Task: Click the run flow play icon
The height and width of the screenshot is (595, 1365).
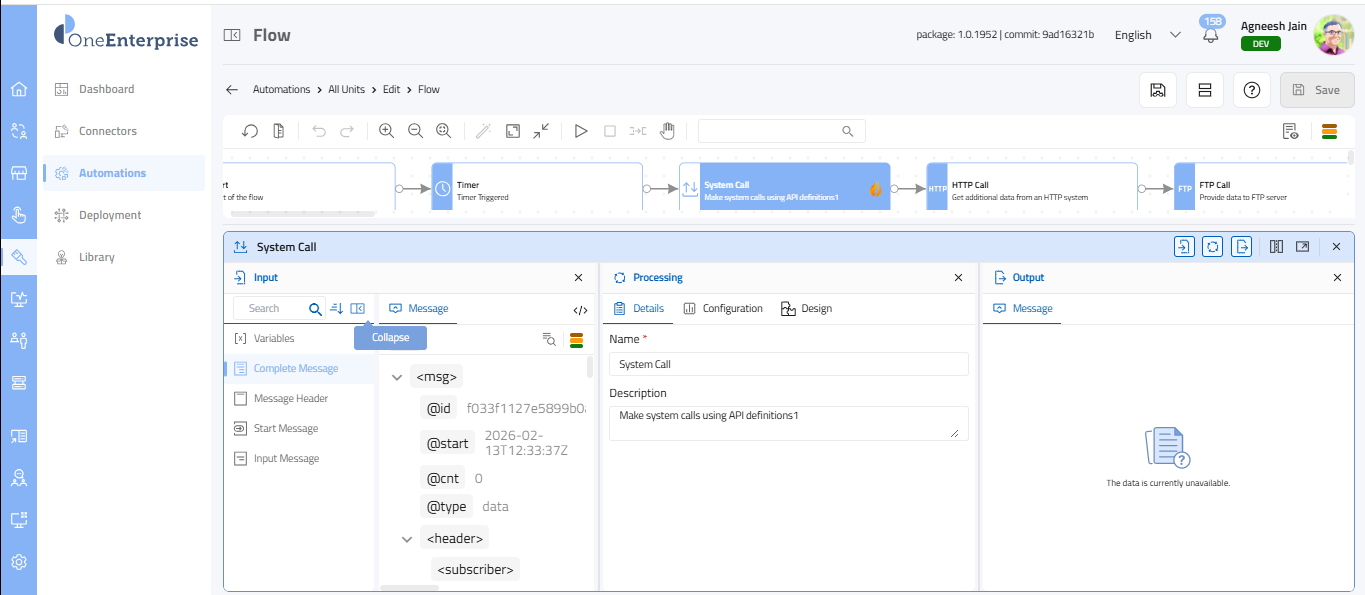Action: coord(581,131)
